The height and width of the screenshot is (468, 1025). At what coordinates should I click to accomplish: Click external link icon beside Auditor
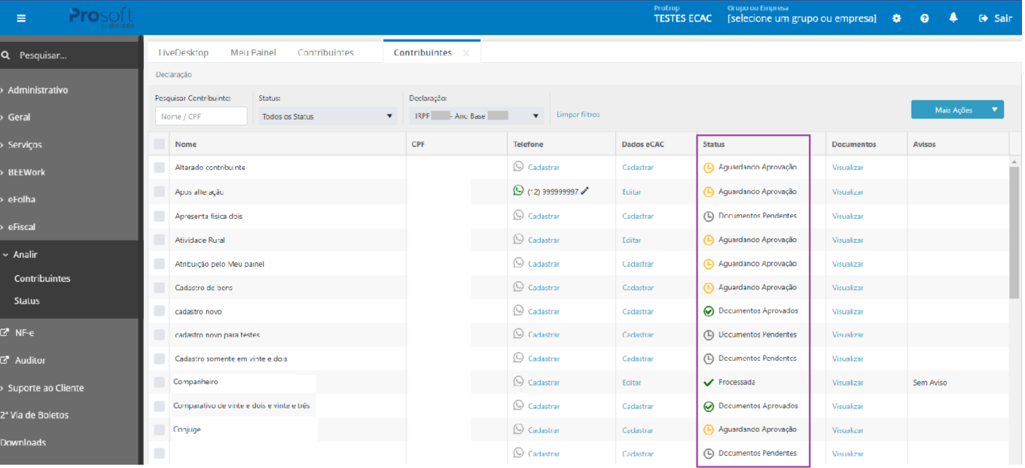pyautogui.click(x=5, y=359)
